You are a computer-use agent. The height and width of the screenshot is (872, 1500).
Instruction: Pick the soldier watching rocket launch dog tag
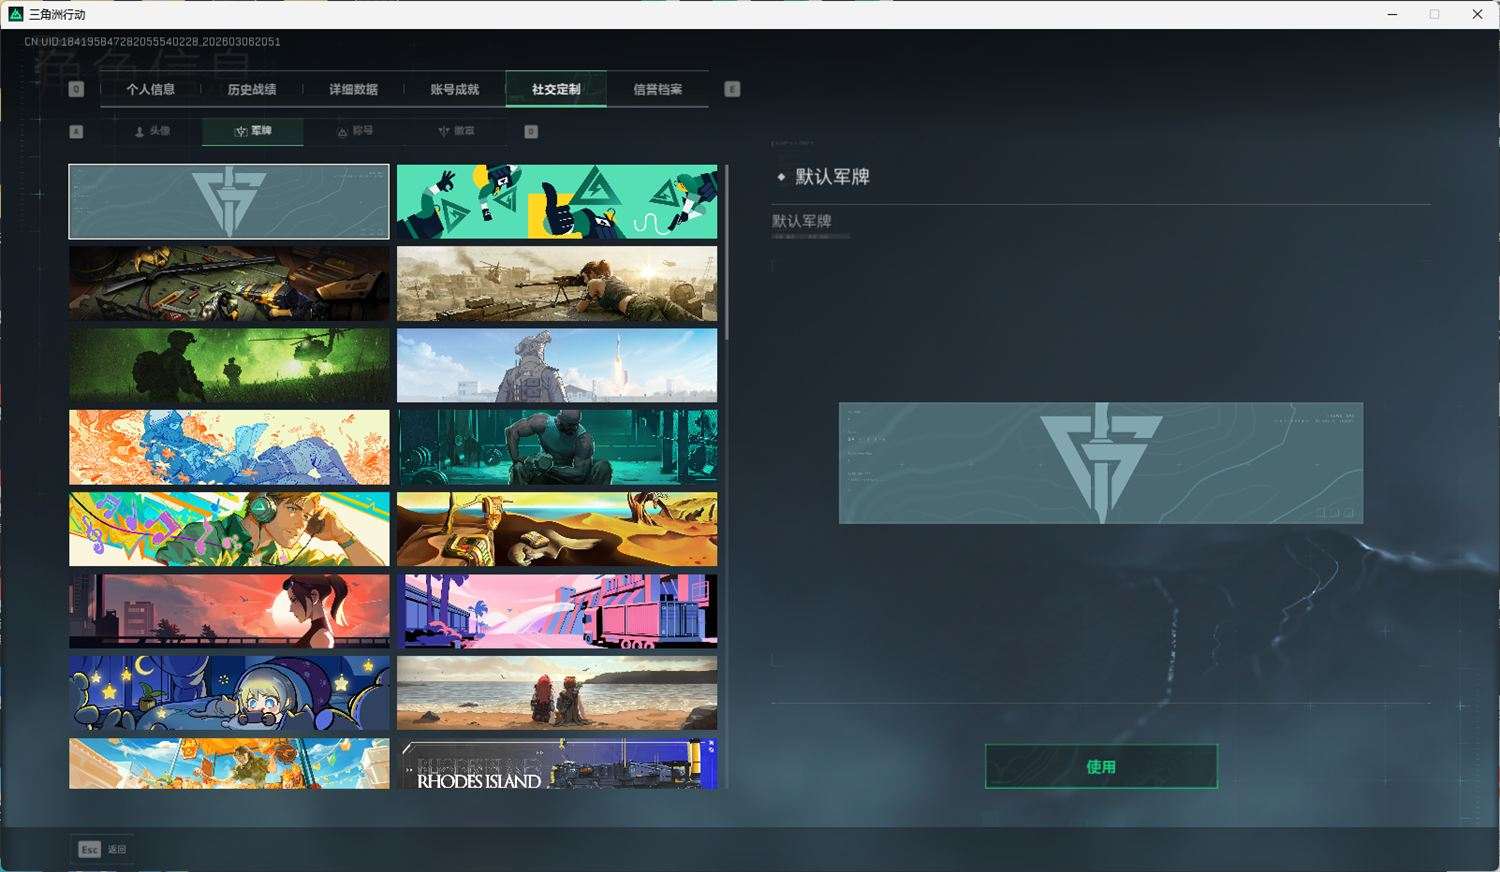[557, 366]
